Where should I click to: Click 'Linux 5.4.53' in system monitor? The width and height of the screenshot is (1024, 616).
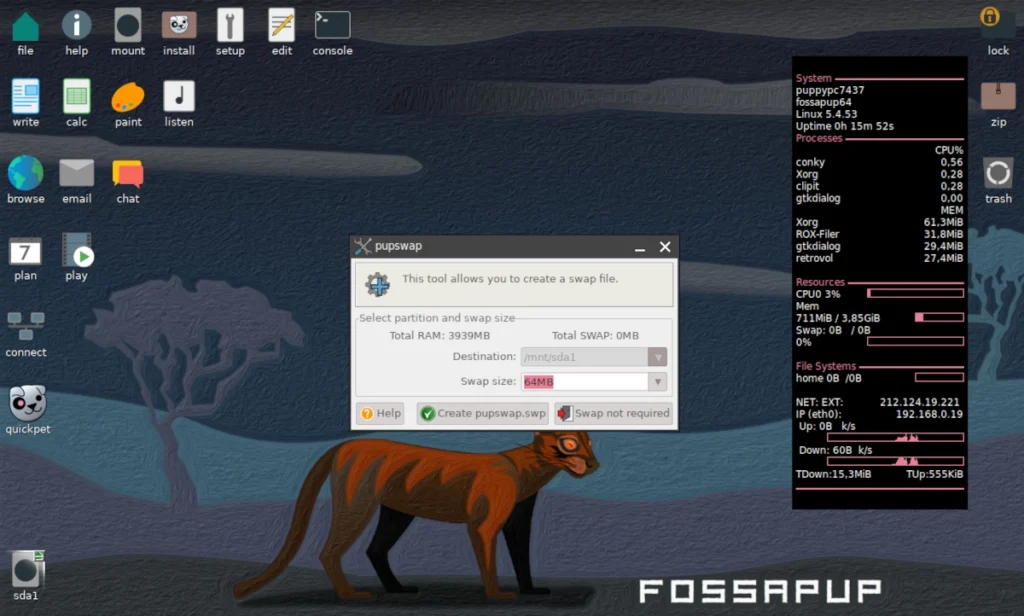point(826,114)
